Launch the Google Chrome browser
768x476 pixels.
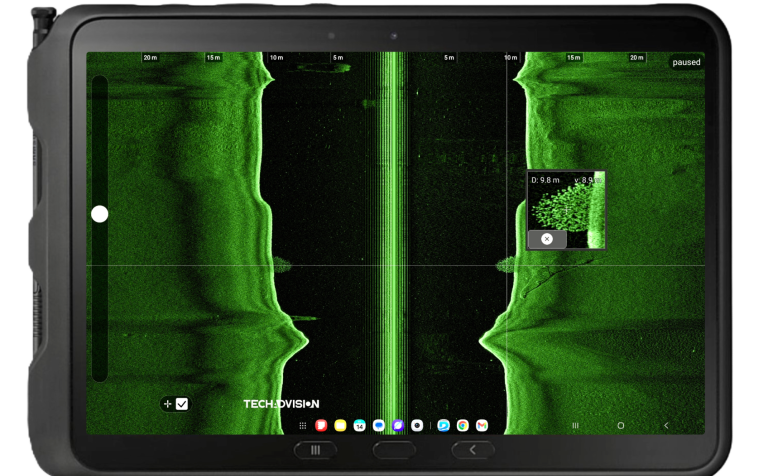click(462, 425)
